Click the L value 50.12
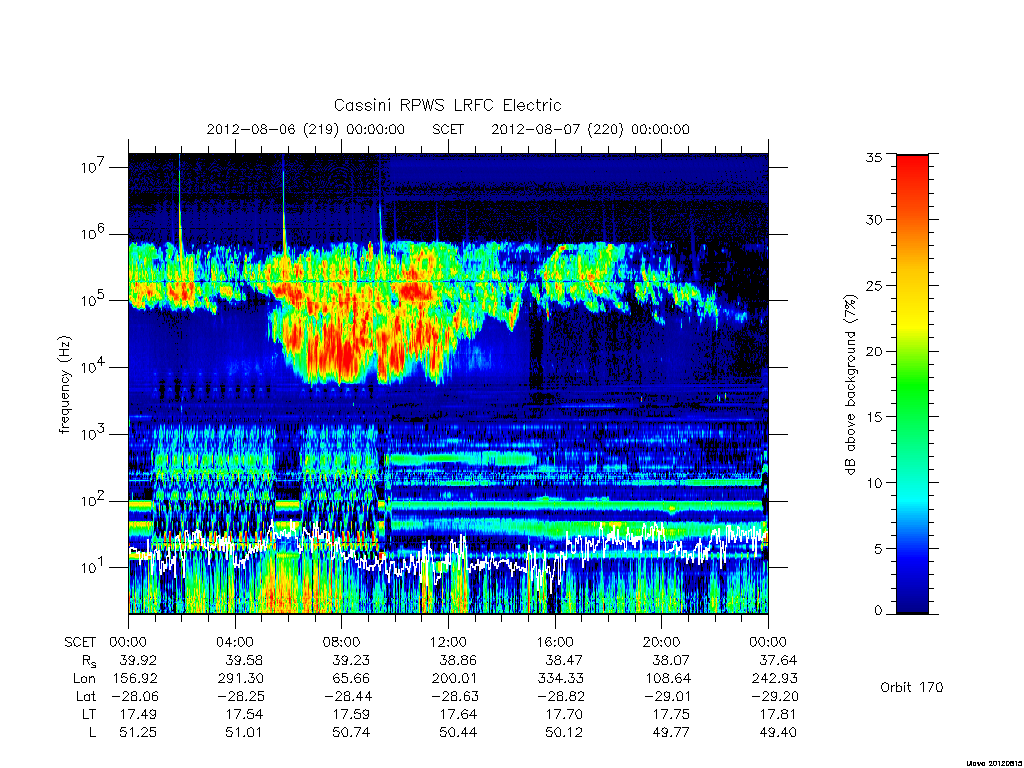1024x768 pixels. 564,732
